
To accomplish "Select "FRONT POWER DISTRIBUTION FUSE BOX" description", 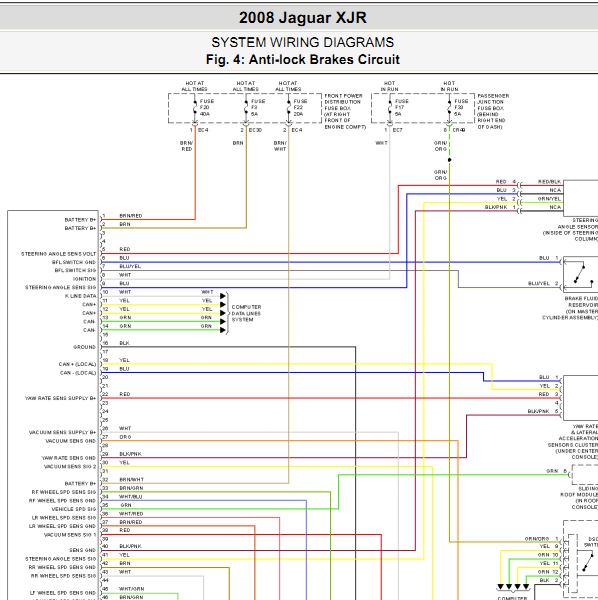I will [345, 111].
